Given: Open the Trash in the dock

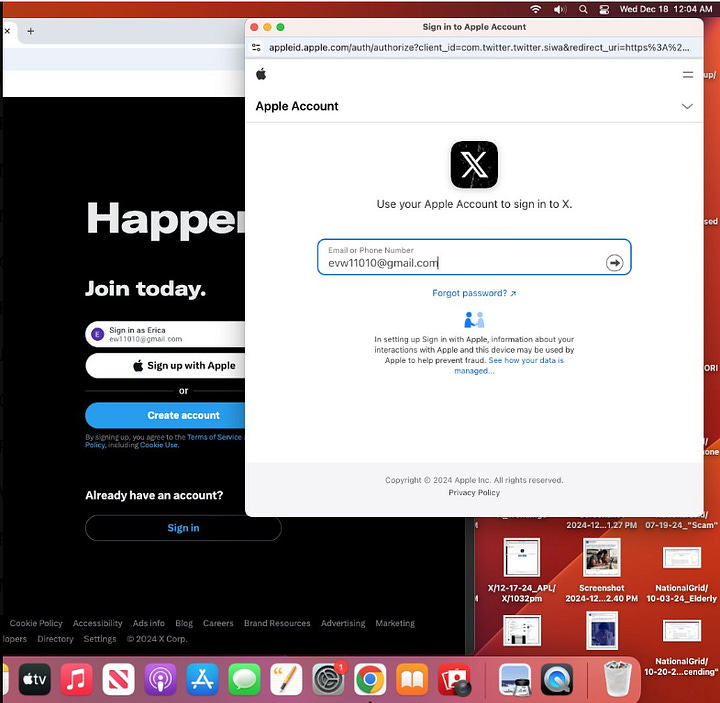Looking at the screenshot, I should pyautogui.click(x=617, y=679).
